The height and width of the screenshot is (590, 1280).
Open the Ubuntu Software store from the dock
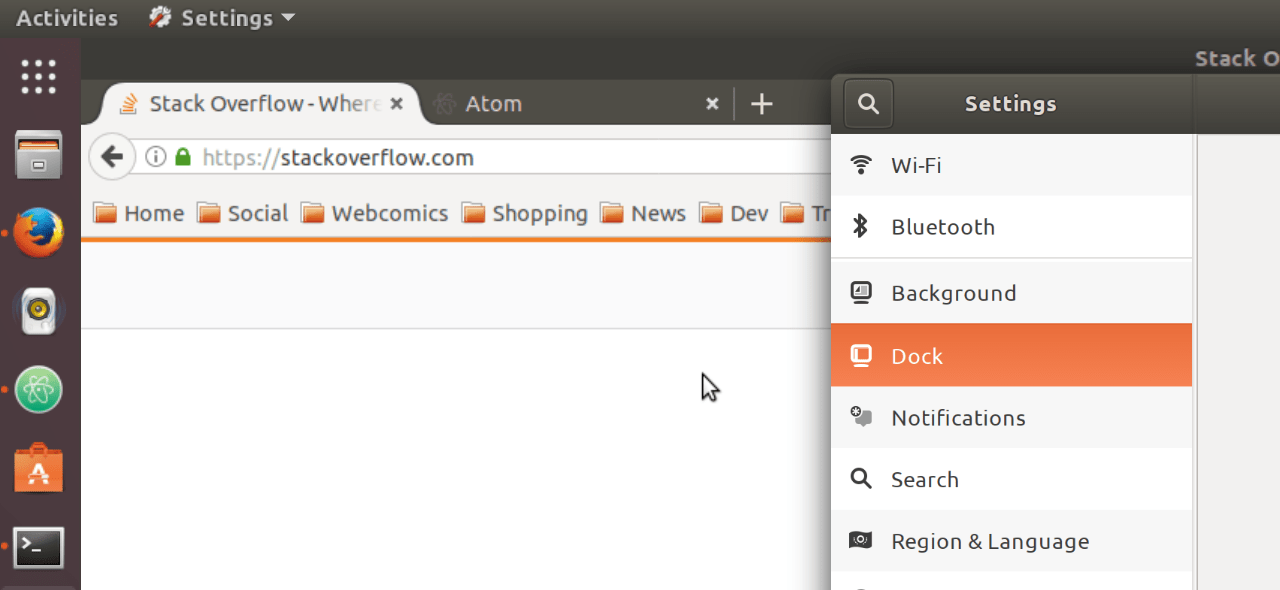pos(38,466)
